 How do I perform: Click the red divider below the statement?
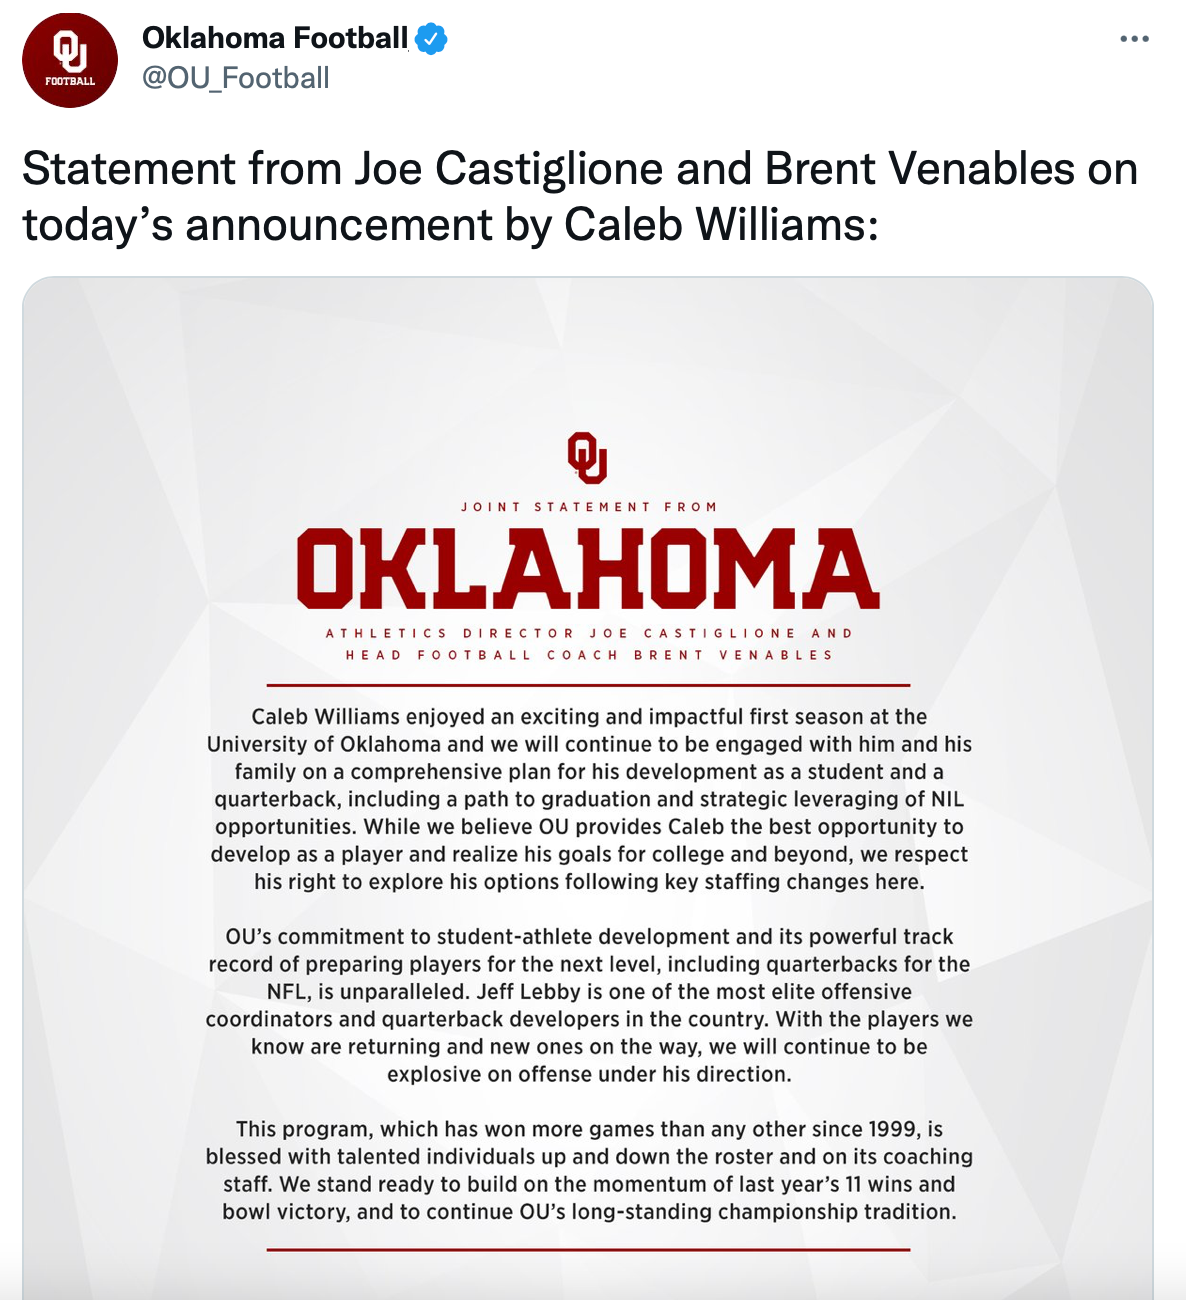coord(589,1249)
